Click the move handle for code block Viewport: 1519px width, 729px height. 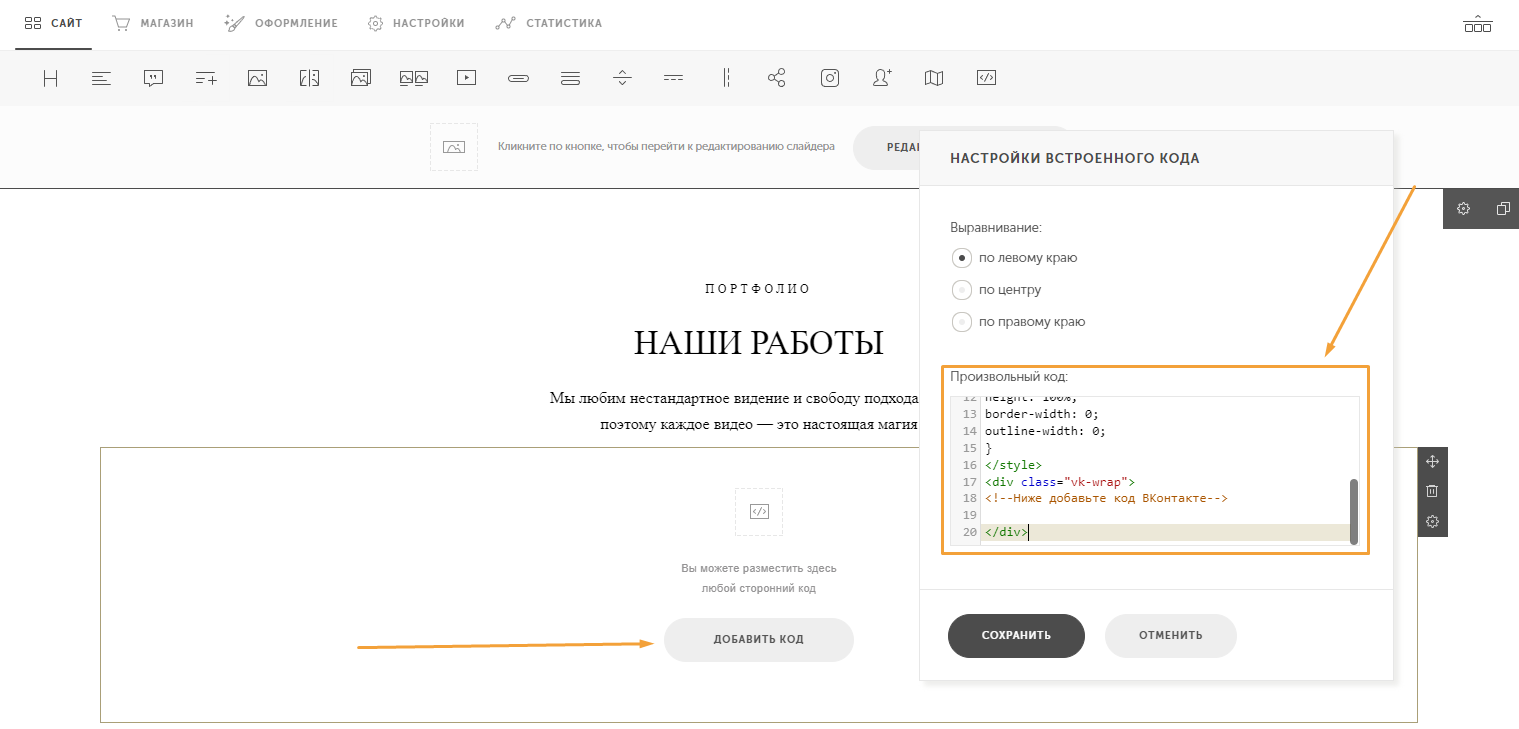[1432, 461]
